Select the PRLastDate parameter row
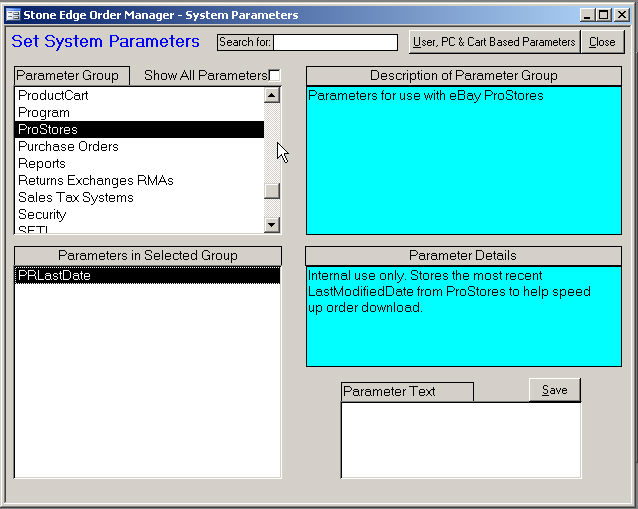This screenshot has height=509, width=638. [147, 275]
